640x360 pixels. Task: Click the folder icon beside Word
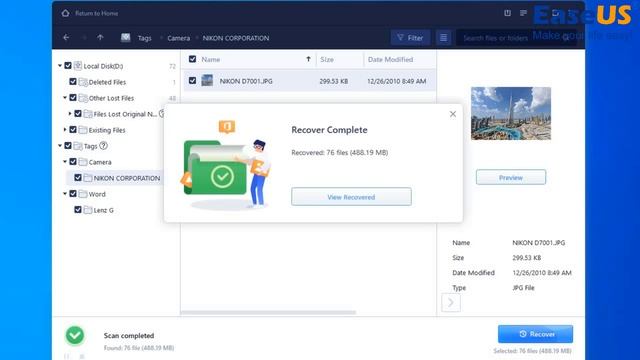(x=83, y=193)
